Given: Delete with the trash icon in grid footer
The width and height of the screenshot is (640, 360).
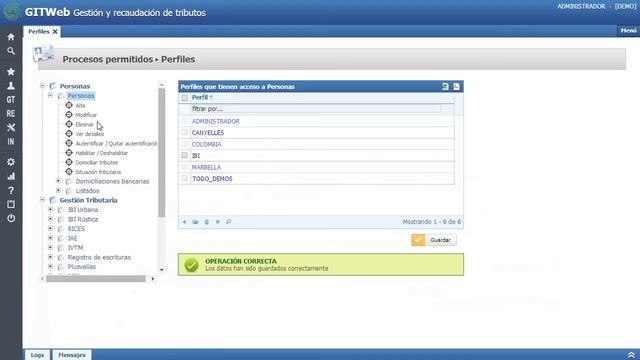Looking at the screenshot, I should [207, 222].
